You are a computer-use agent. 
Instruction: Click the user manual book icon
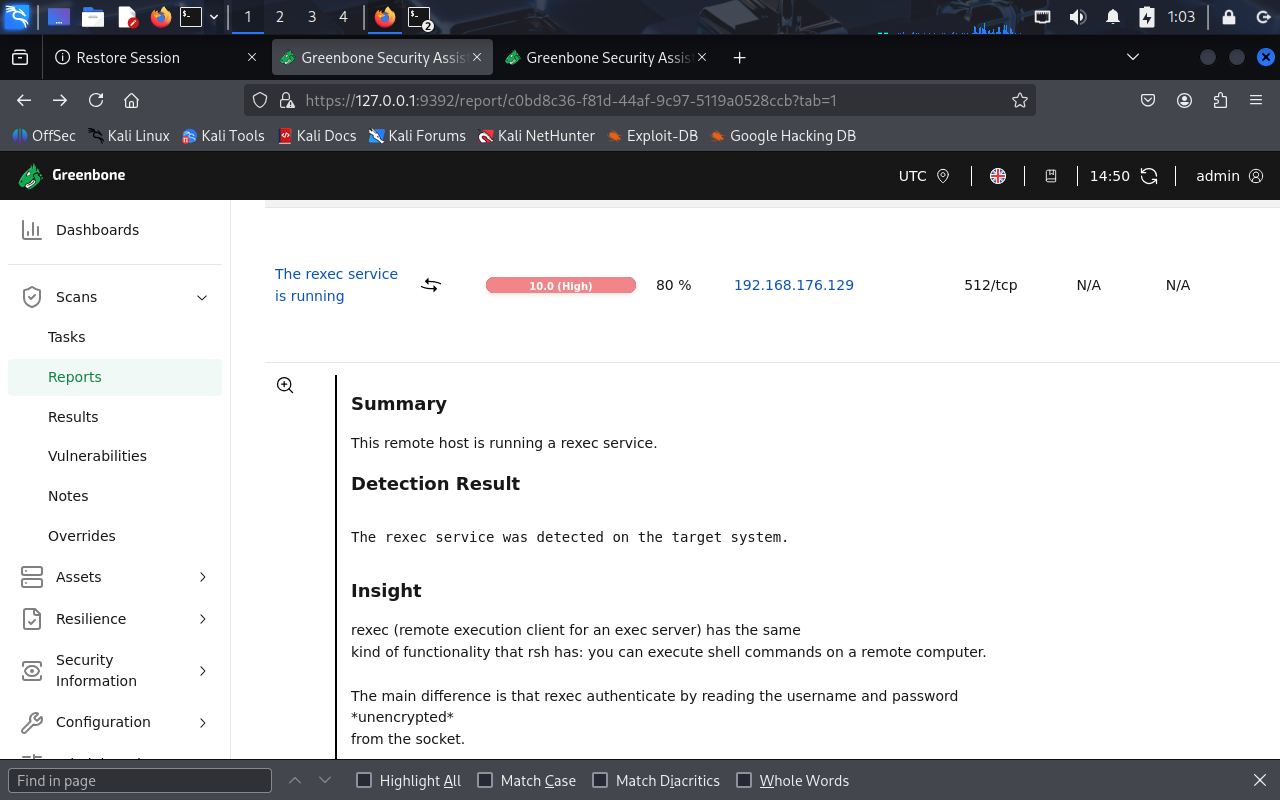click(x=1050, y=175)
